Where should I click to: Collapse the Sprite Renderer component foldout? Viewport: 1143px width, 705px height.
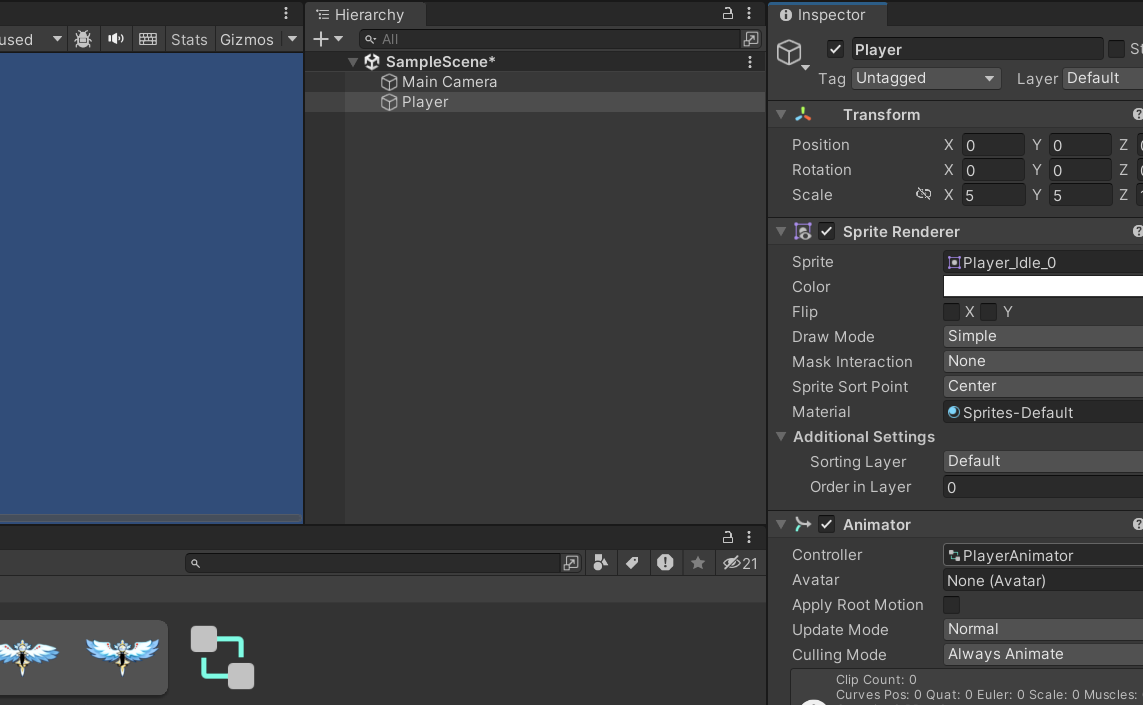[x=781, y=231]
